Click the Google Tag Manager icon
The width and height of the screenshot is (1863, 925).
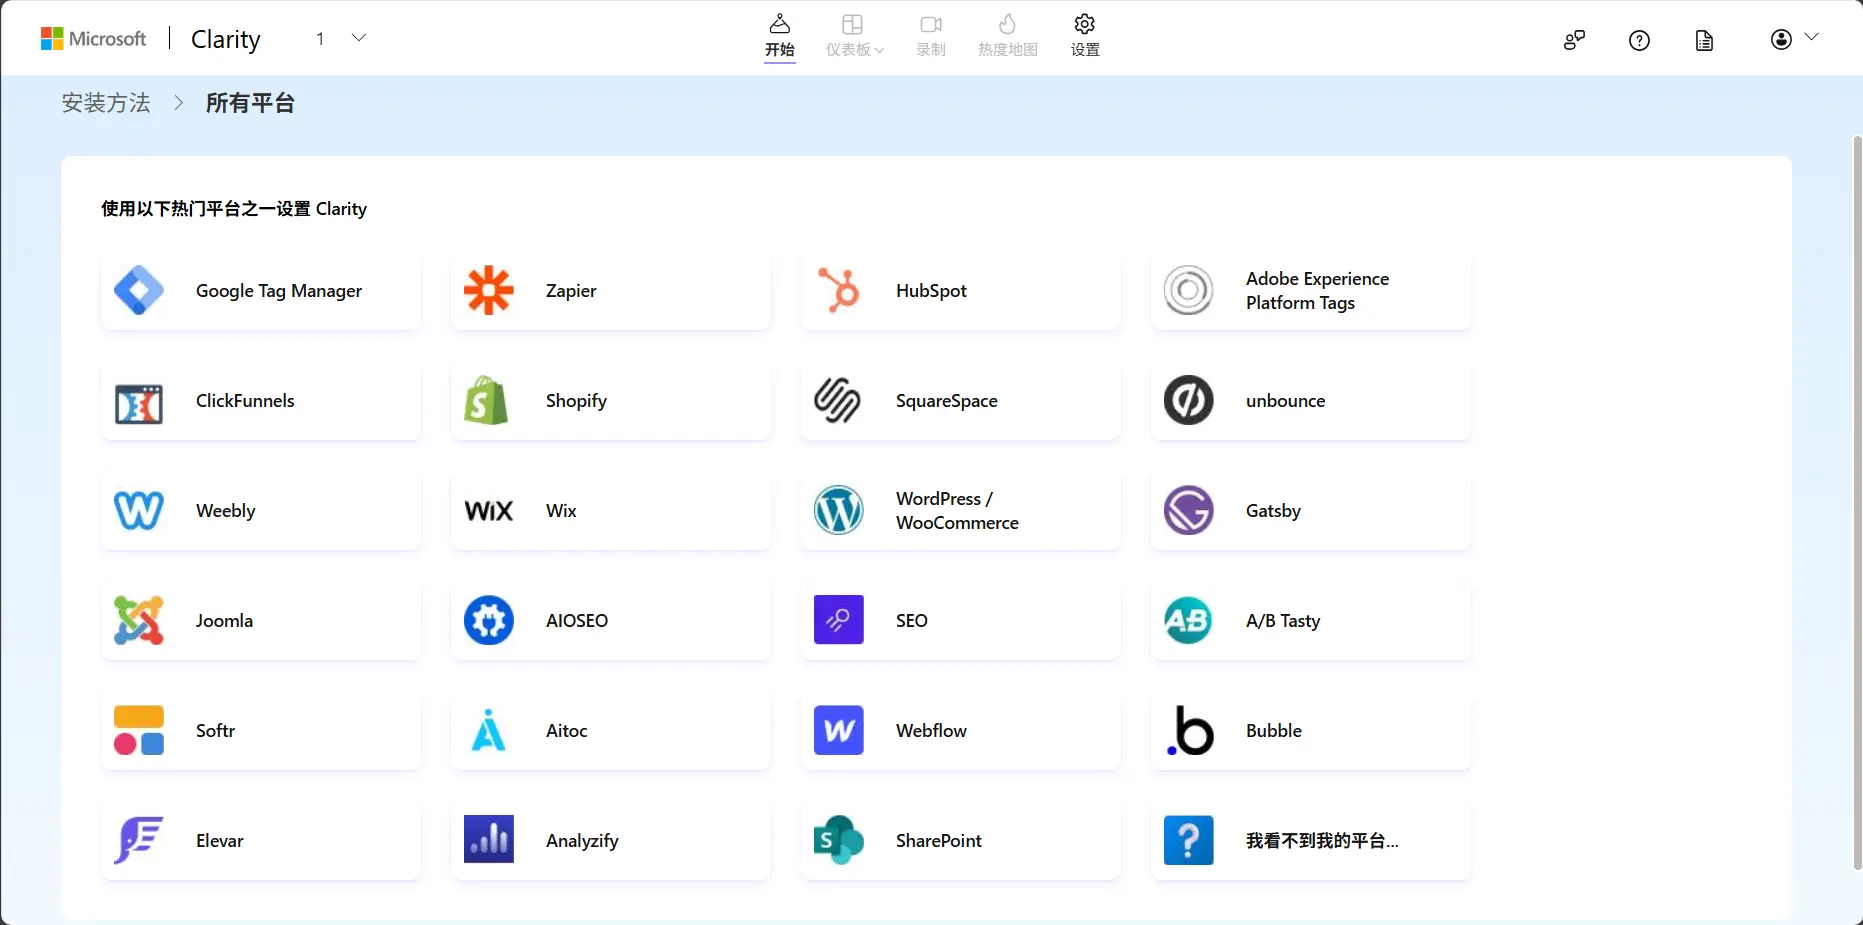tap(139, 291)
